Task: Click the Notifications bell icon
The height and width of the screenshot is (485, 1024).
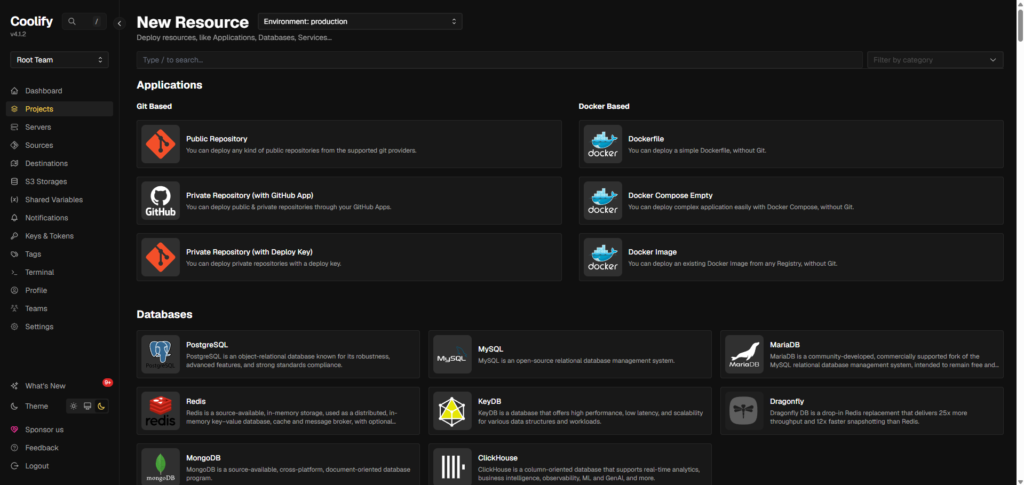Action: (x=14, y=217)
